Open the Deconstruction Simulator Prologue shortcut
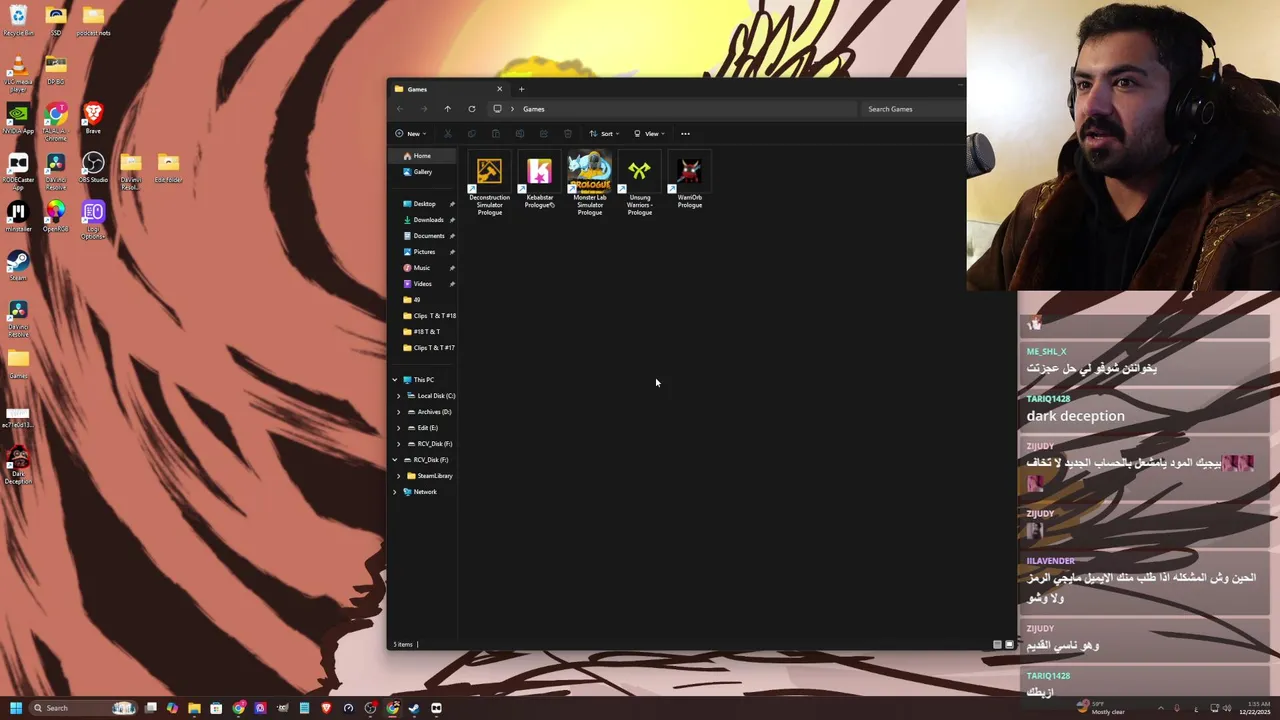Image resolution: width=1280 pixels, height=720 pixels. pos(489,184)
